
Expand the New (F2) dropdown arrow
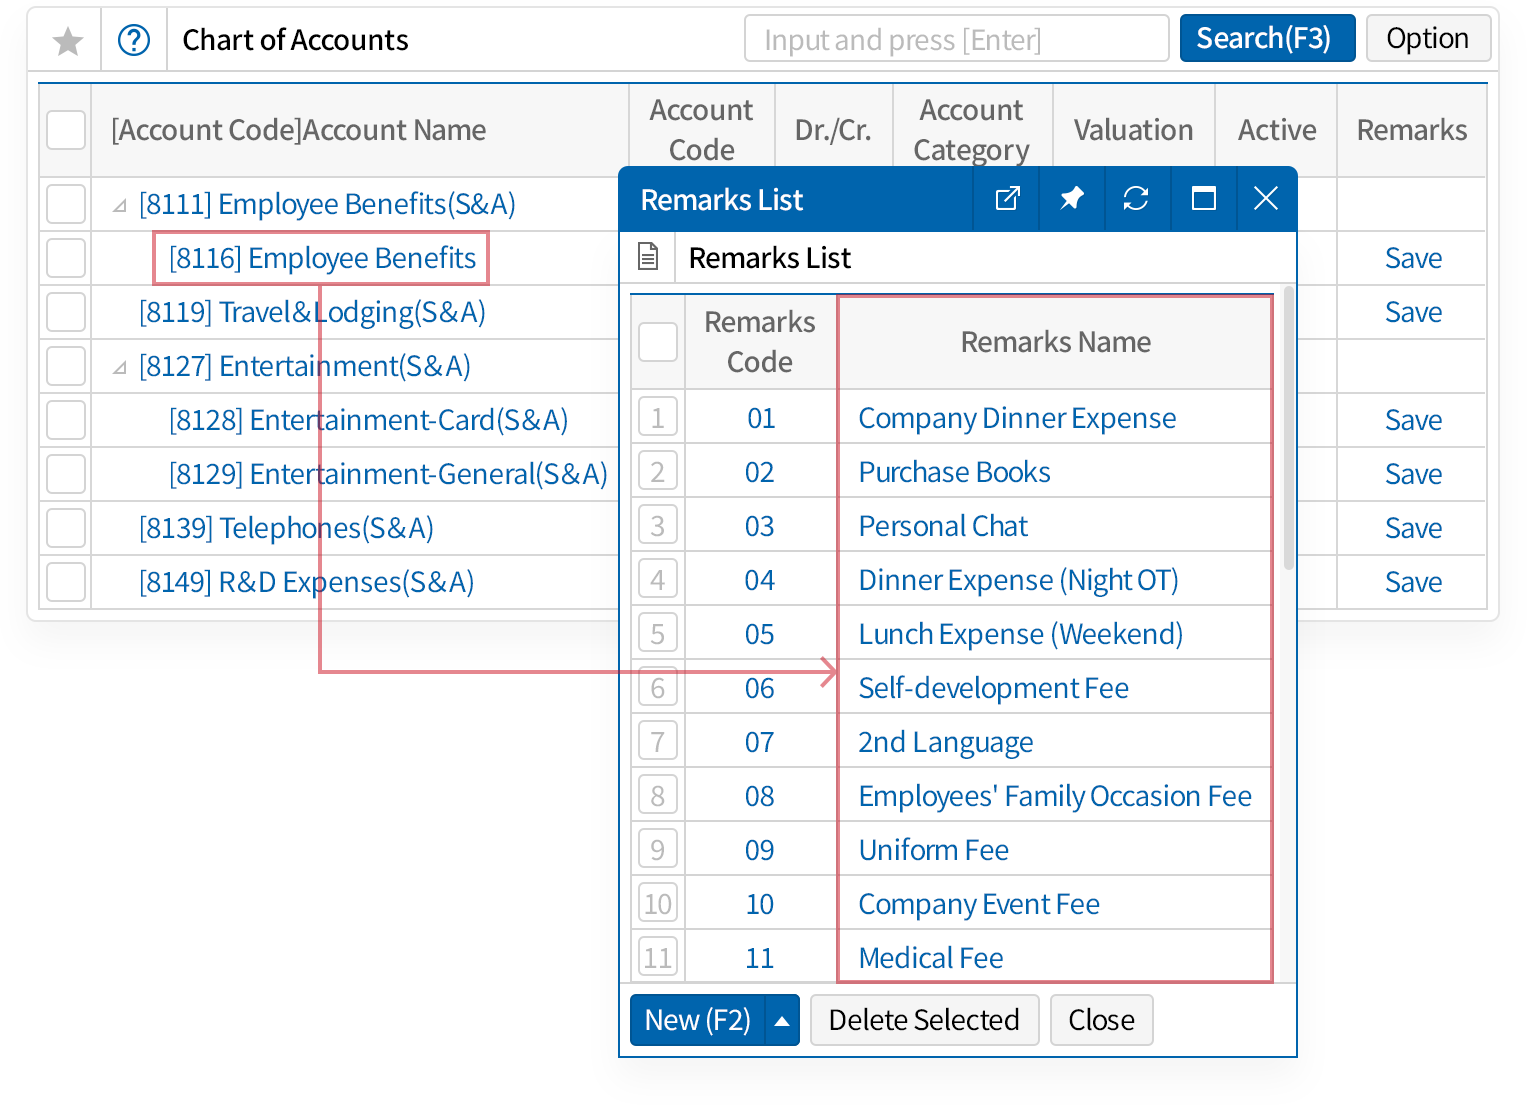tap(782, 1021)
